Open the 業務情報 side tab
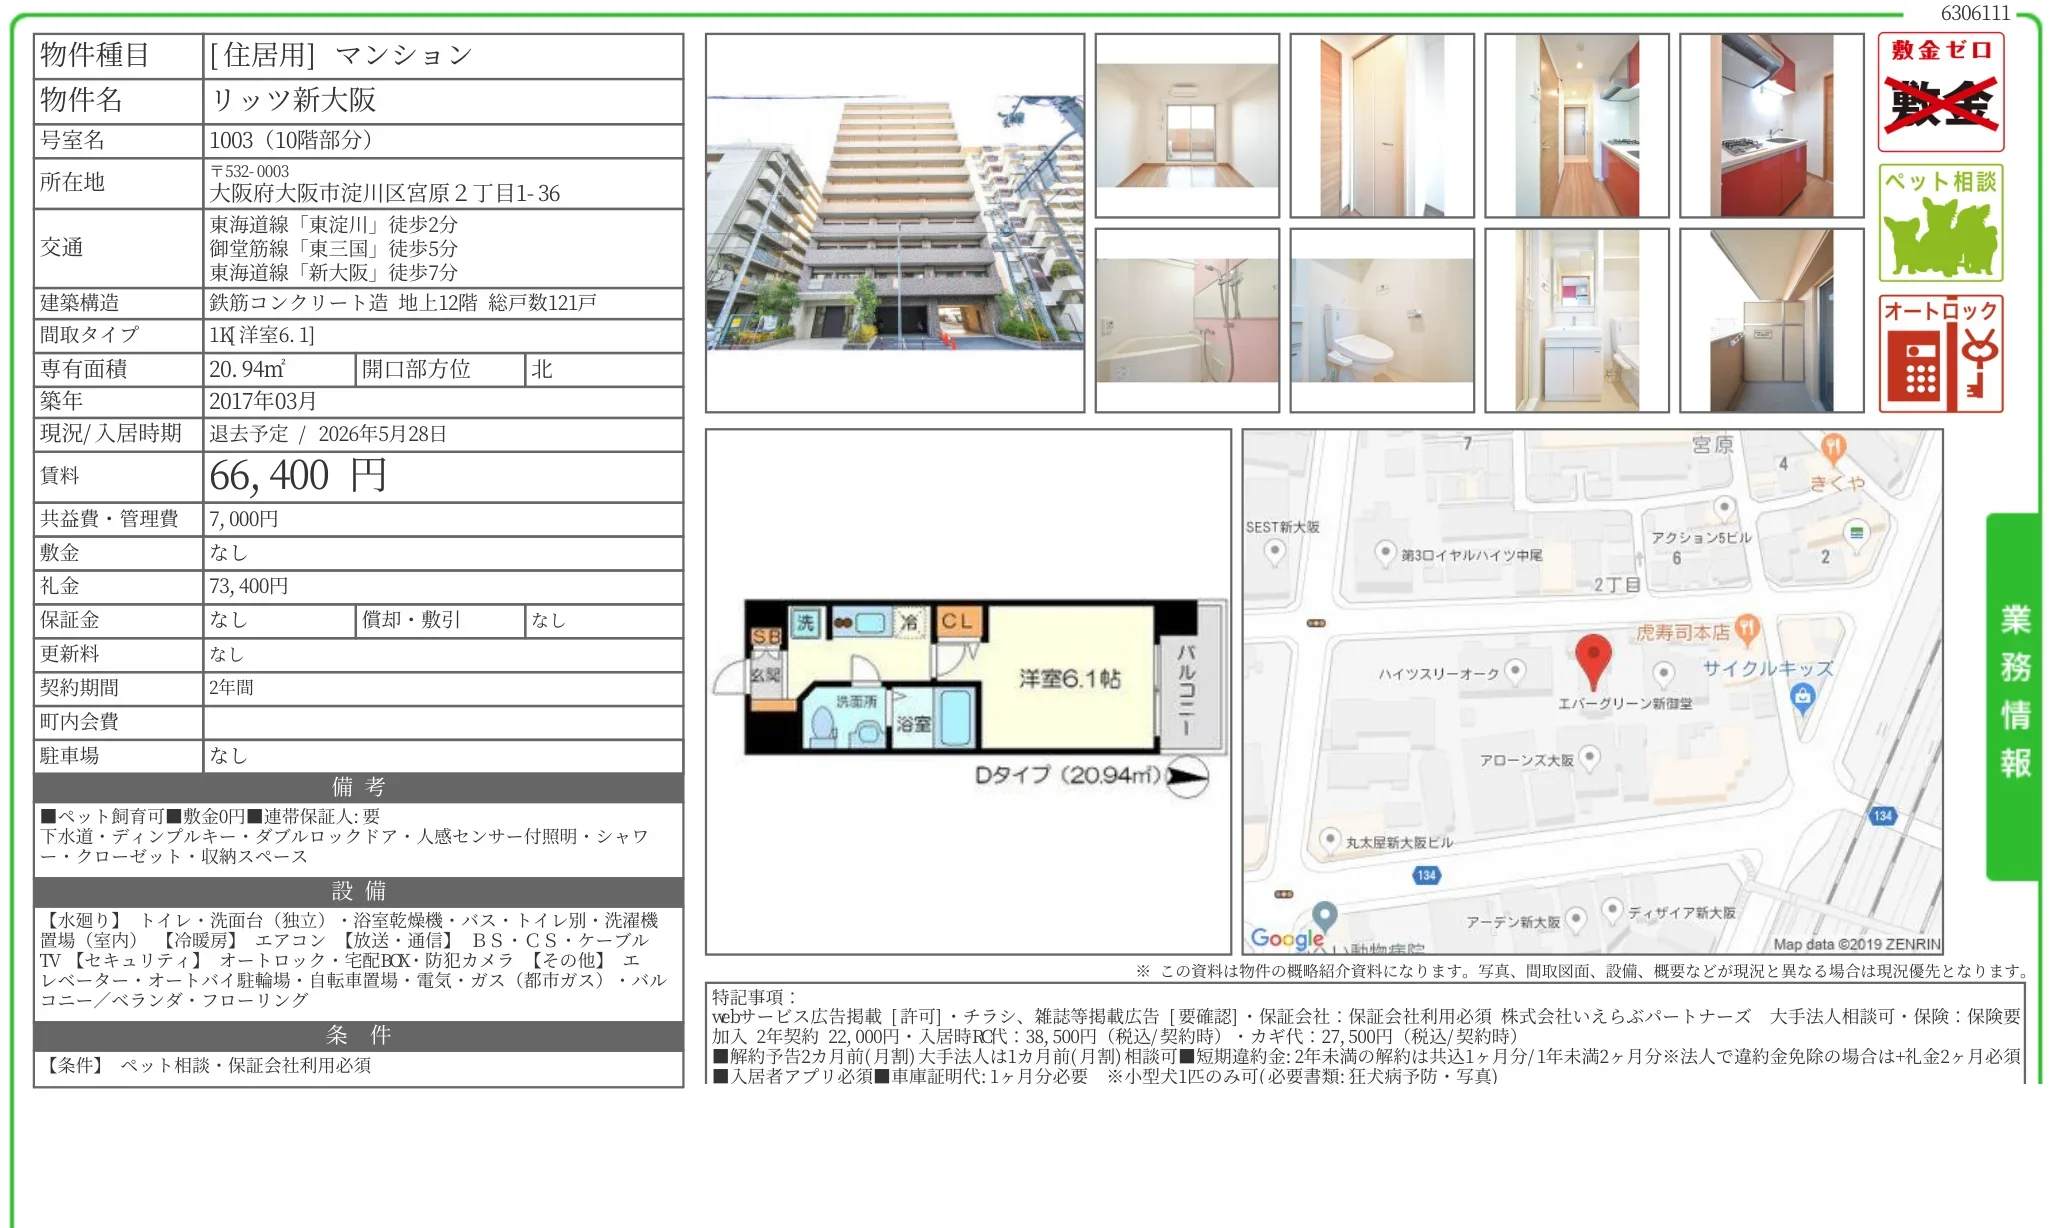The width and height of the screenshot is (2056, 1228). (2014, 696)
